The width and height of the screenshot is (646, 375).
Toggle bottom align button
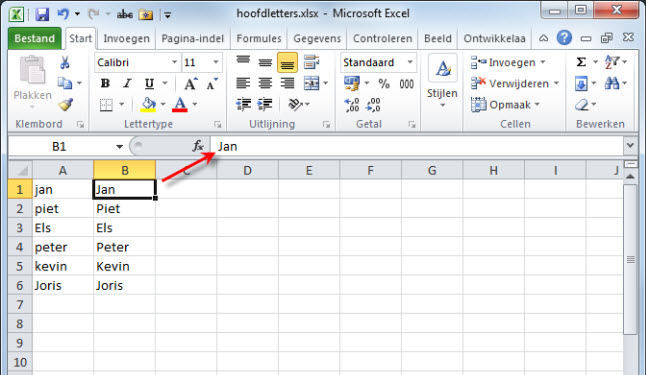287,63
